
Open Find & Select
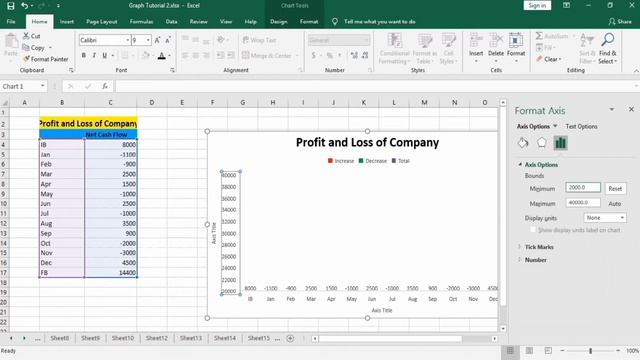[607, 48]
